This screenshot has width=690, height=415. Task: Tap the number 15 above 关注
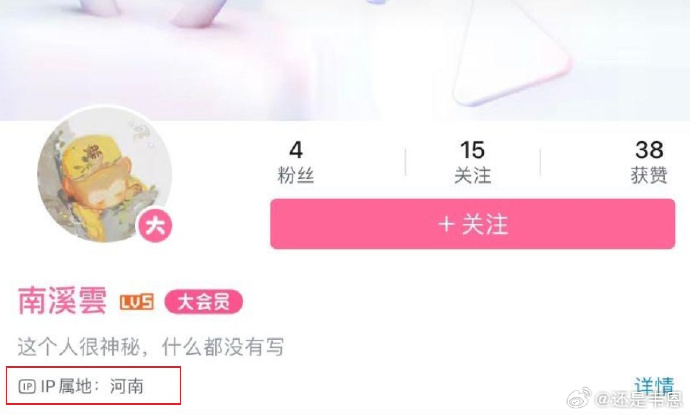473,150
